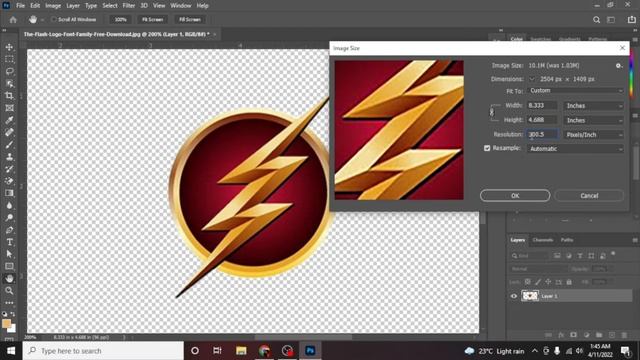
Task: Open Task View in taskbar
Action: 217,351
